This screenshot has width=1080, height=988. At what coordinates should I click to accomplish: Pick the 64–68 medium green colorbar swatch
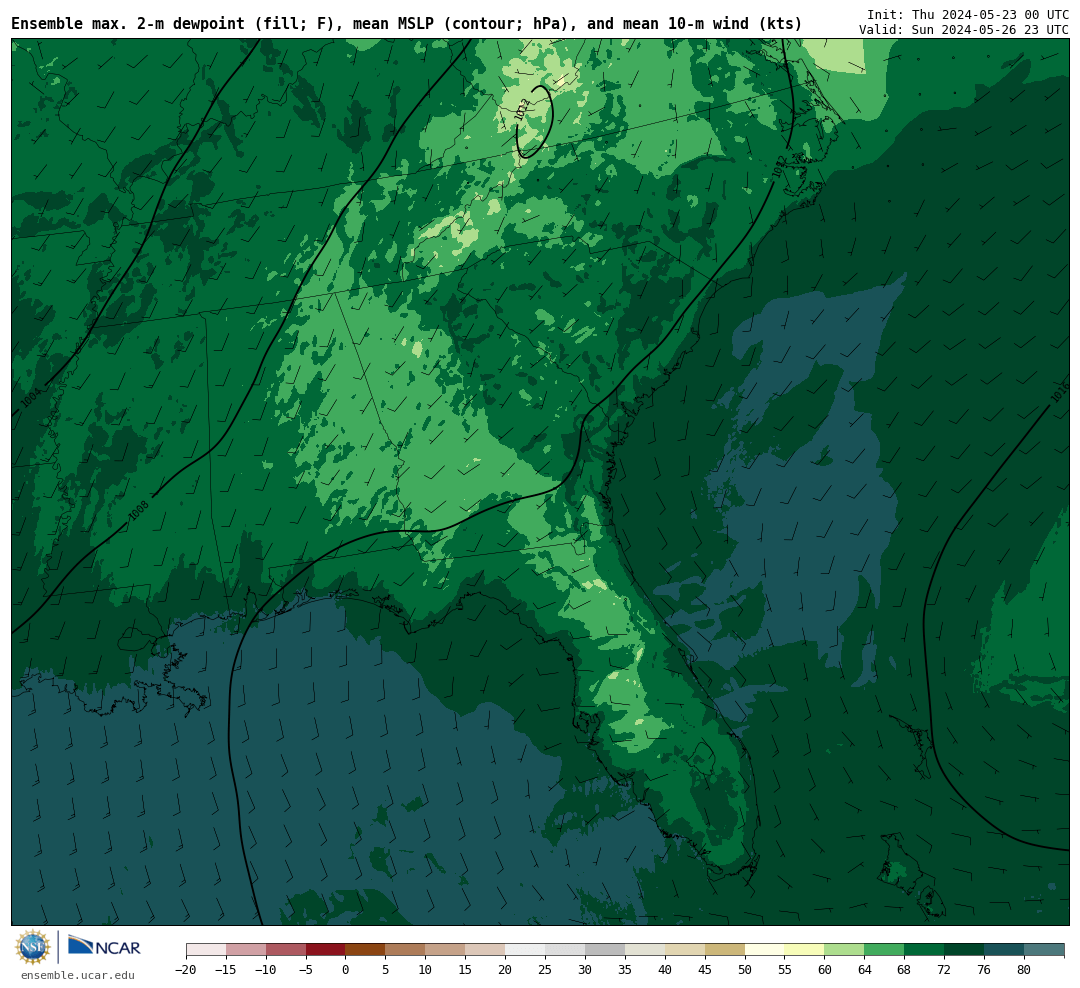884,950
